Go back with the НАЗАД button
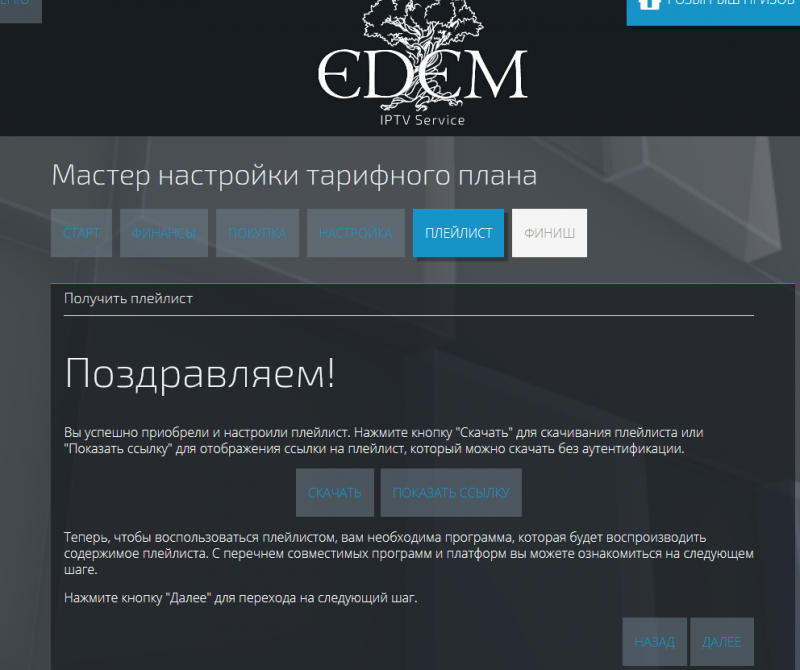 (655, 641)
